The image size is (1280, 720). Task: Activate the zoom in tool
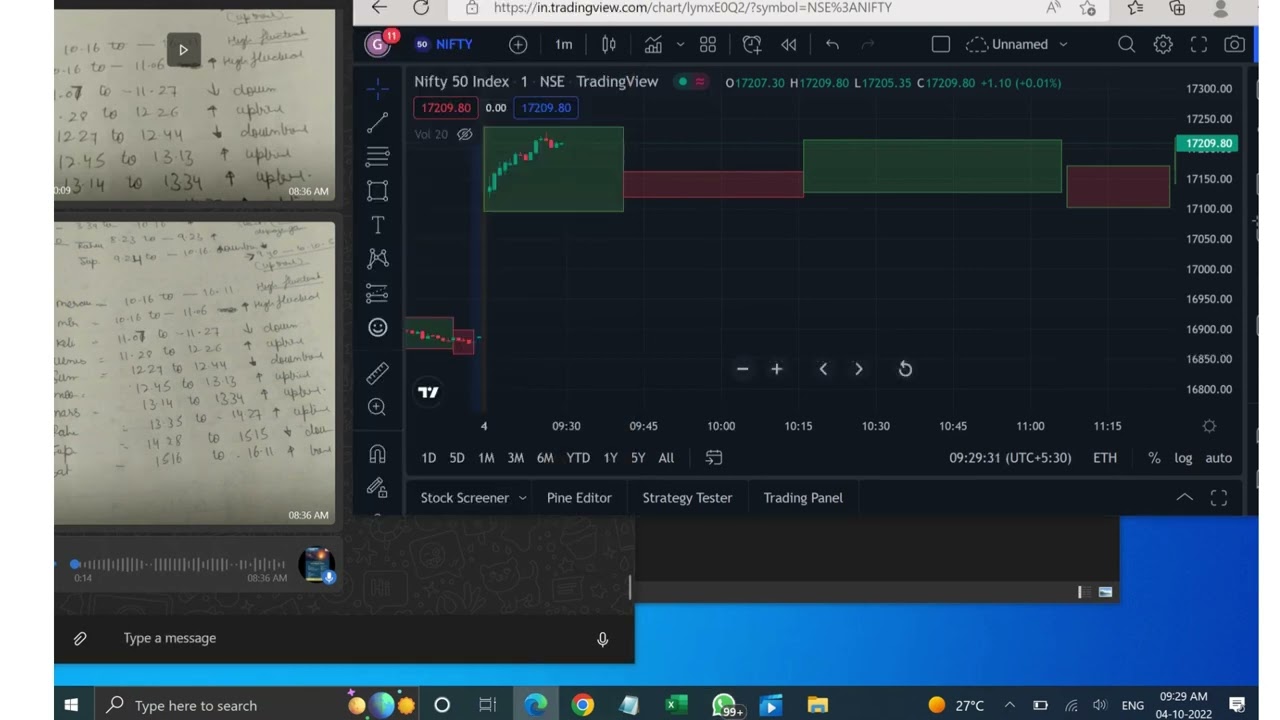pyautogui.click(x=377, y=407)
